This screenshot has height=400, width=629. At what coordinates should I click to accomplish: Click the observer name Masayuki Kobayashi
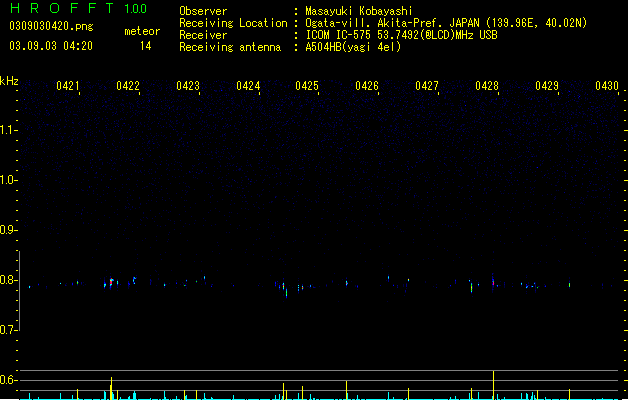359,11
